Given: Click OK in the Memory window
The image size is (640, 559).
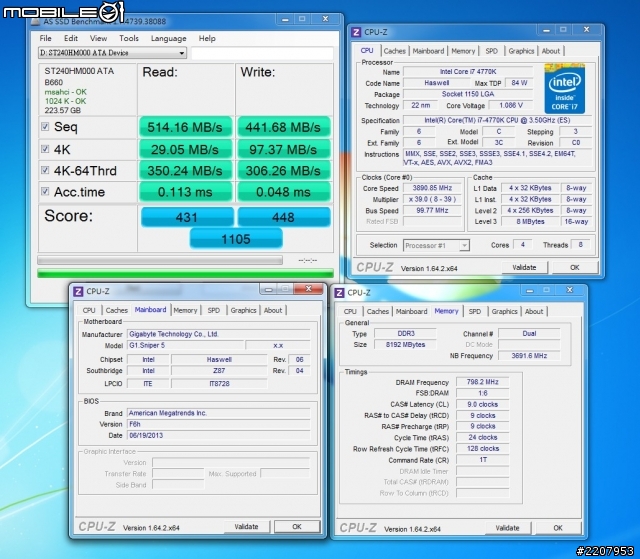Looking at the screenshot, I should (558, 528).
